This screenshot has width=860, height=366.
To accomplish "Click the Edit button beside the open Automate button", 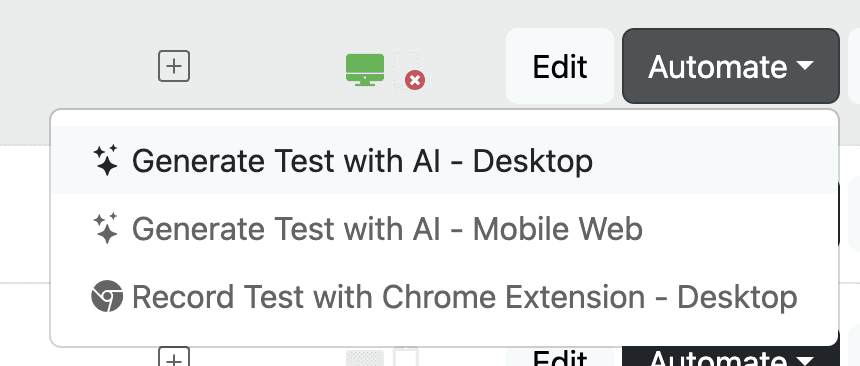I will (x=559, y=66).
